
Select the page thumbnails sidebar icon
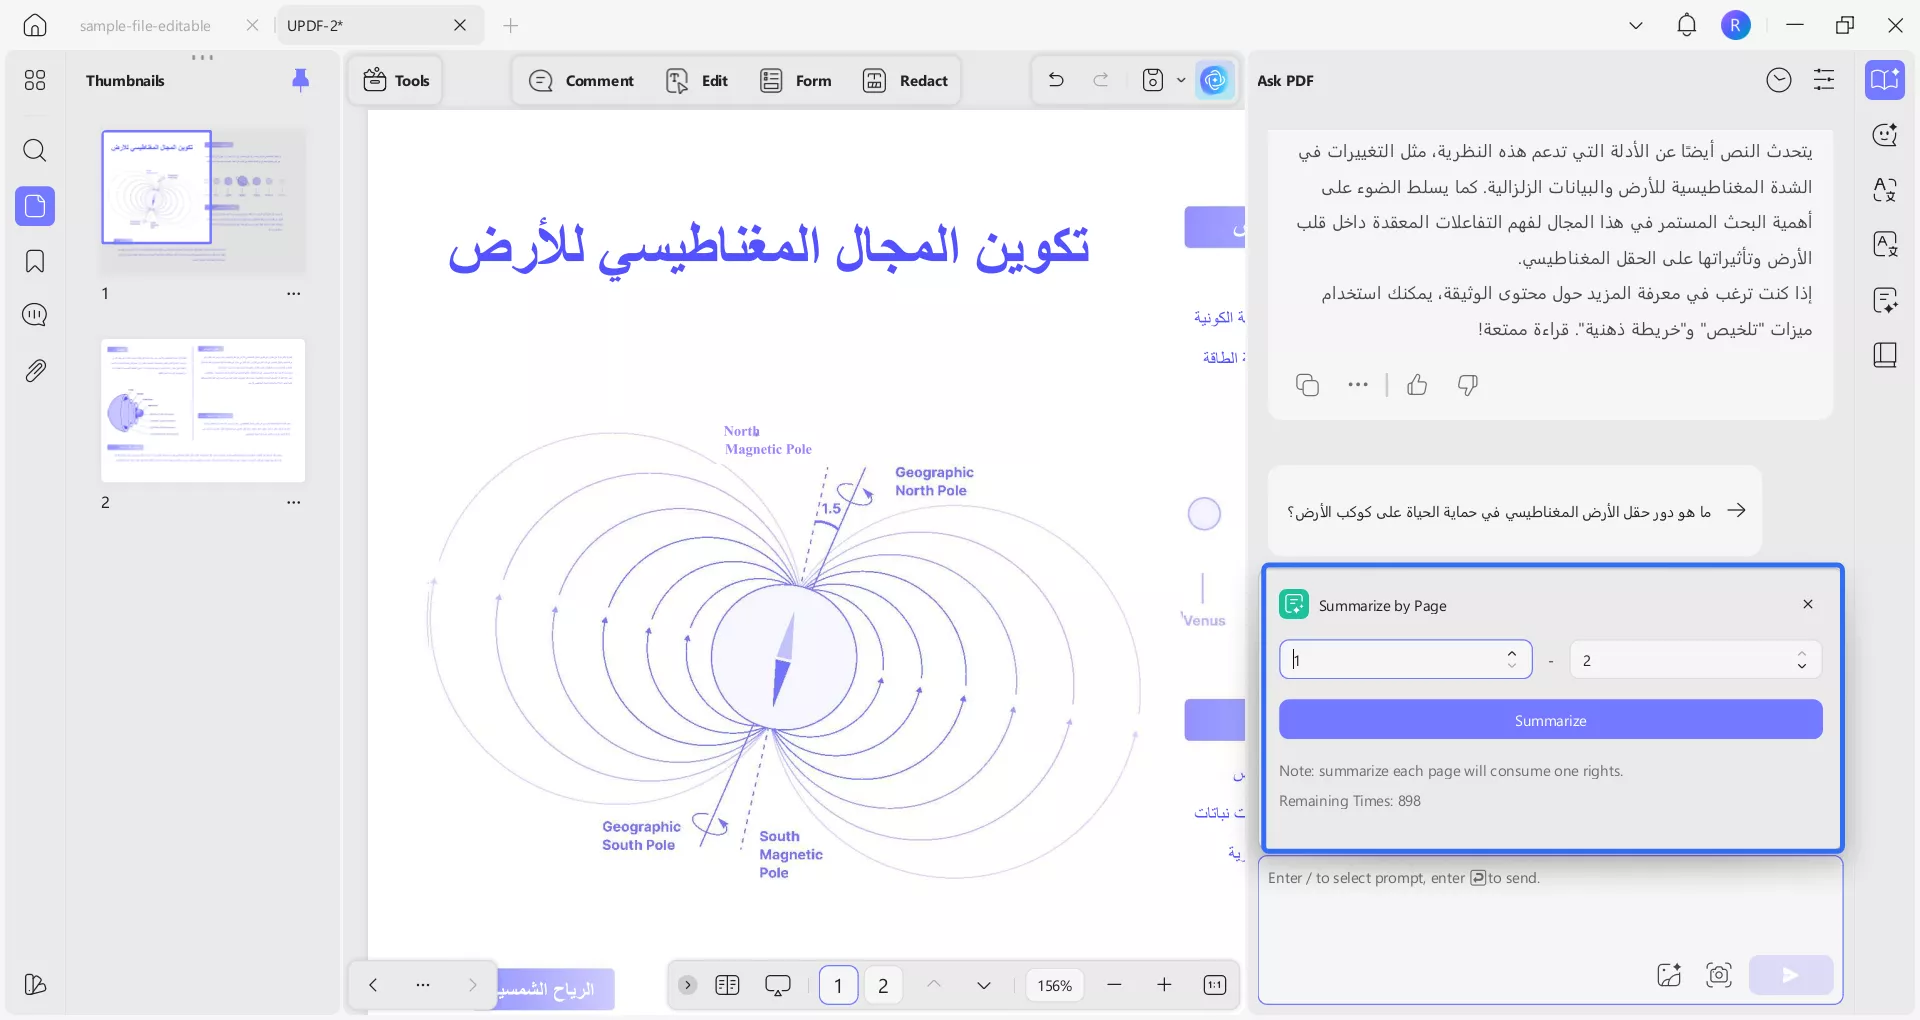35,206
